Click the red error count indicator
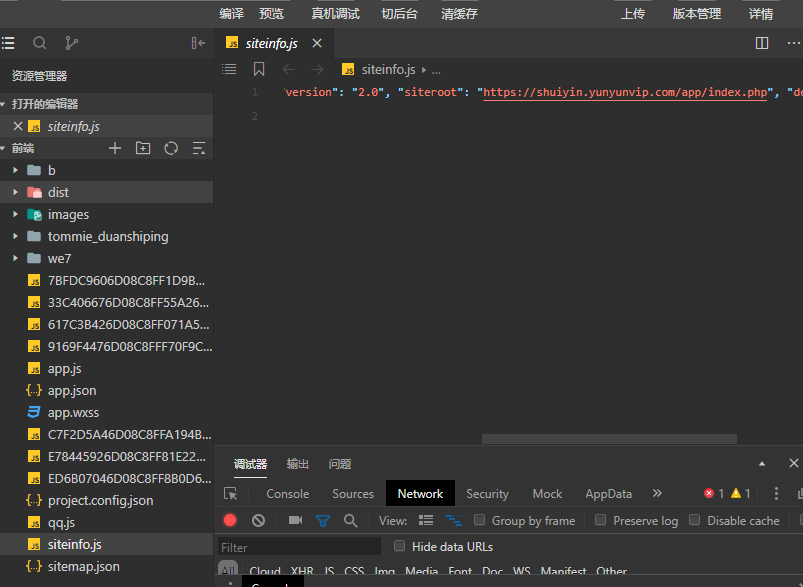803x587 pixels. pyautogui.click(x=714, y=493)
